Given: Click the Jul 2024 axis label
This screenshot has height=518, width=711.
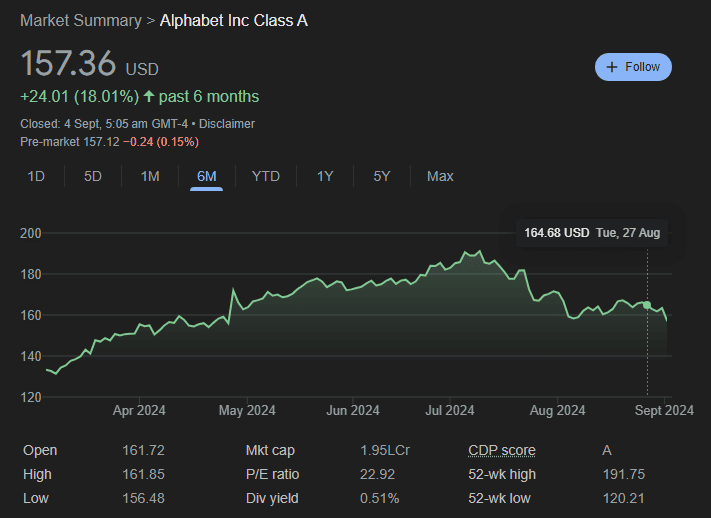Looking at the screenshot, I should pos(449,410).
